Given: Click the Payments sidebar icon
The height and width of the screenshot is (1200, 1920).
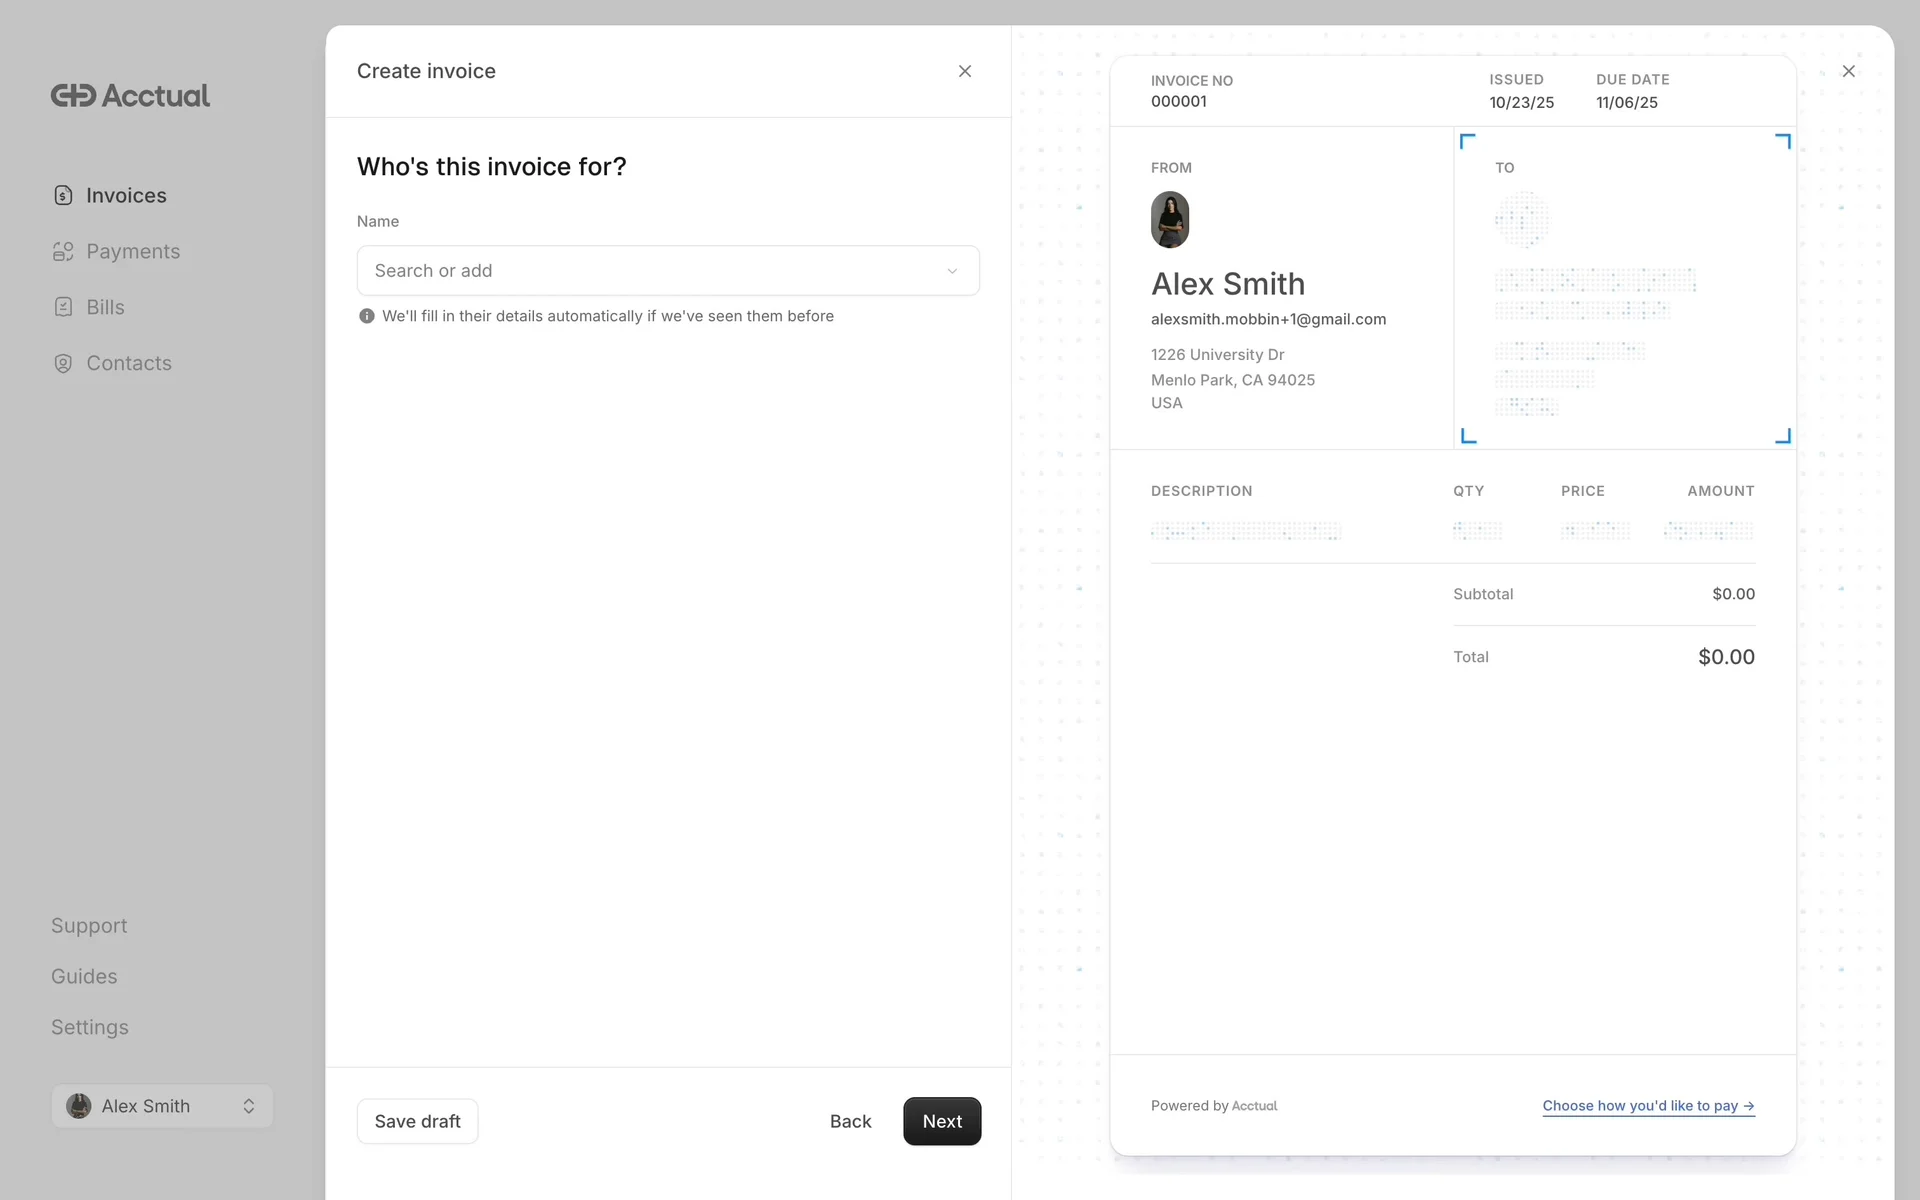Looking at the screenshot, I should point(63,251).
